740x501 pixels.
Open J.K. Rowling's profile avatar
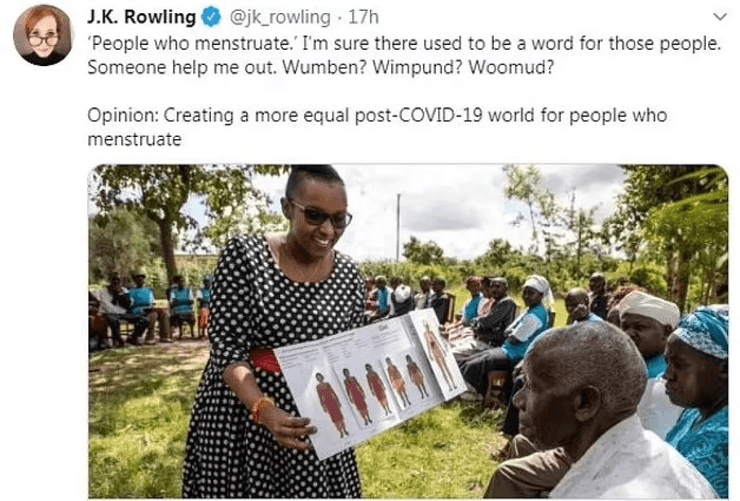pyautogui.click(x=43, y=35)
